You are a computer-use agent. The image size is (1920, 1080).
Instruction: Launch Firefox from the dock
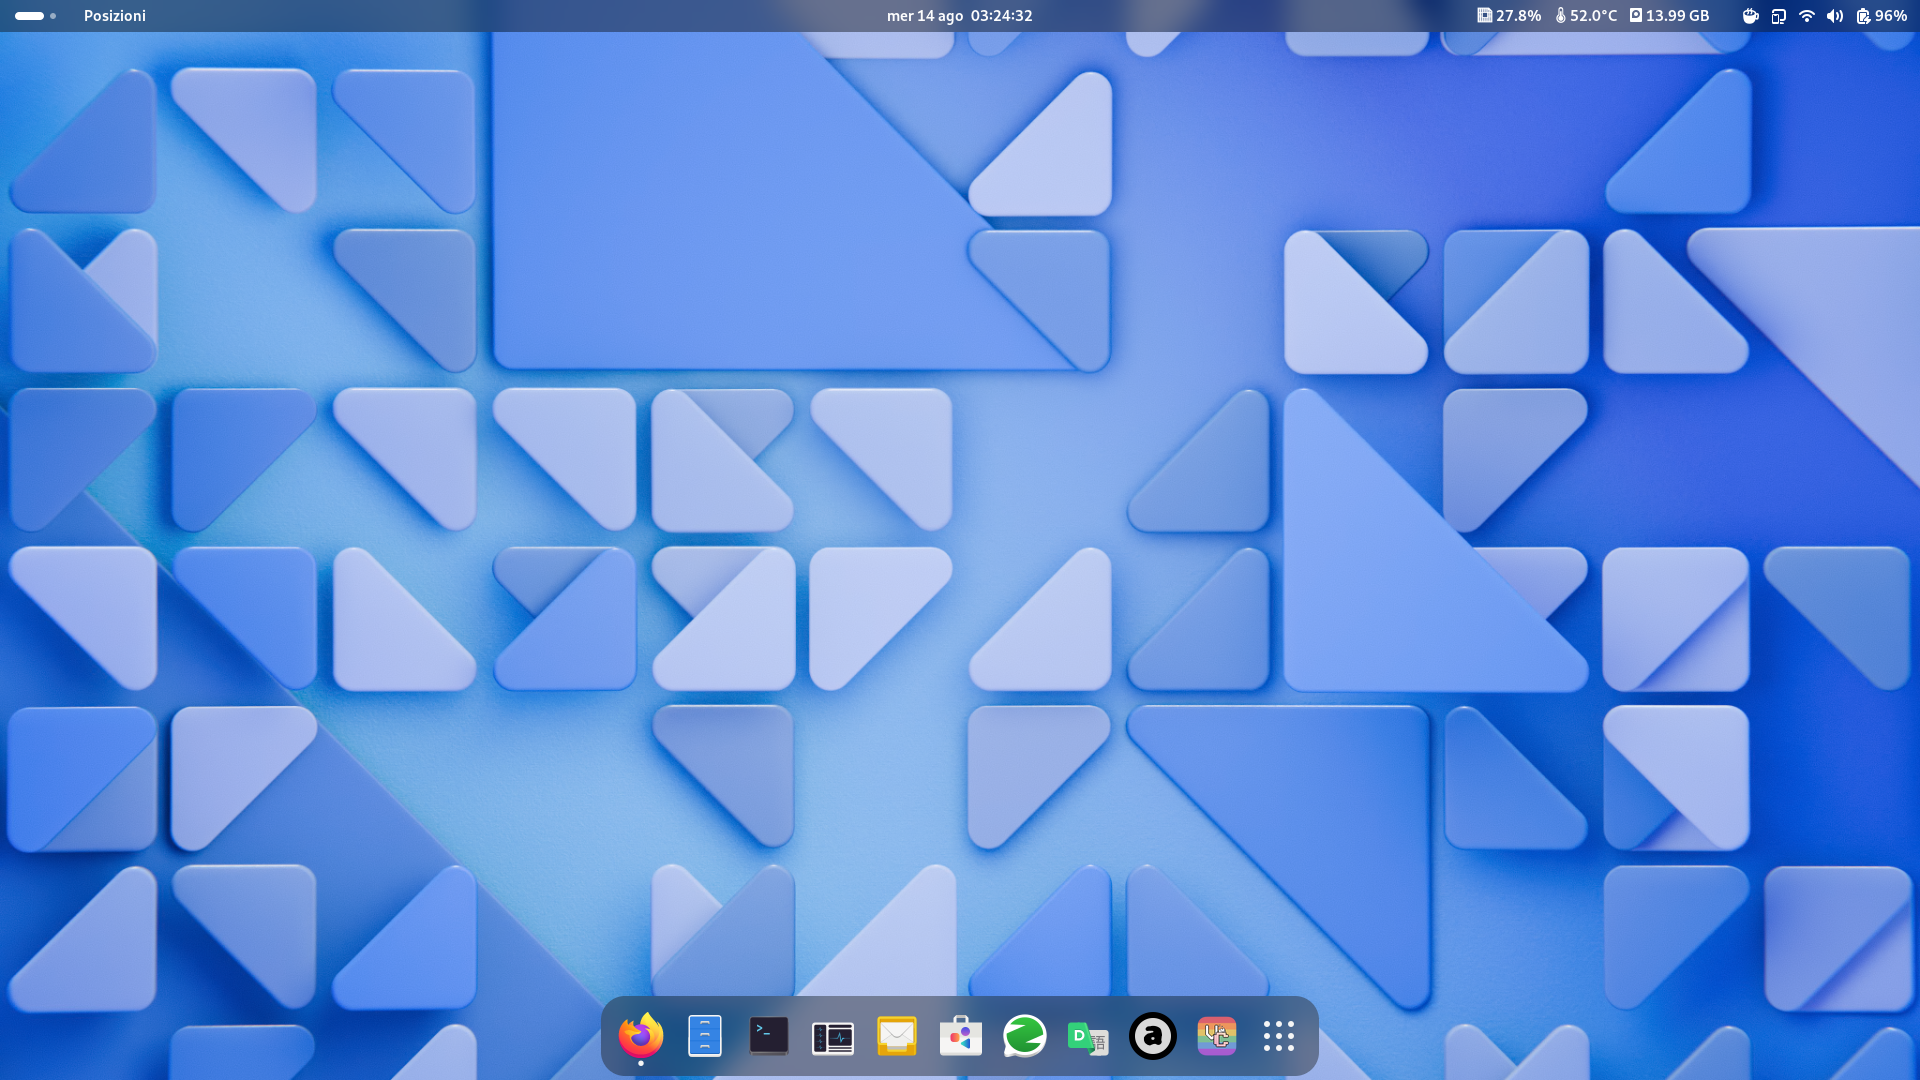pos(641,1036)
